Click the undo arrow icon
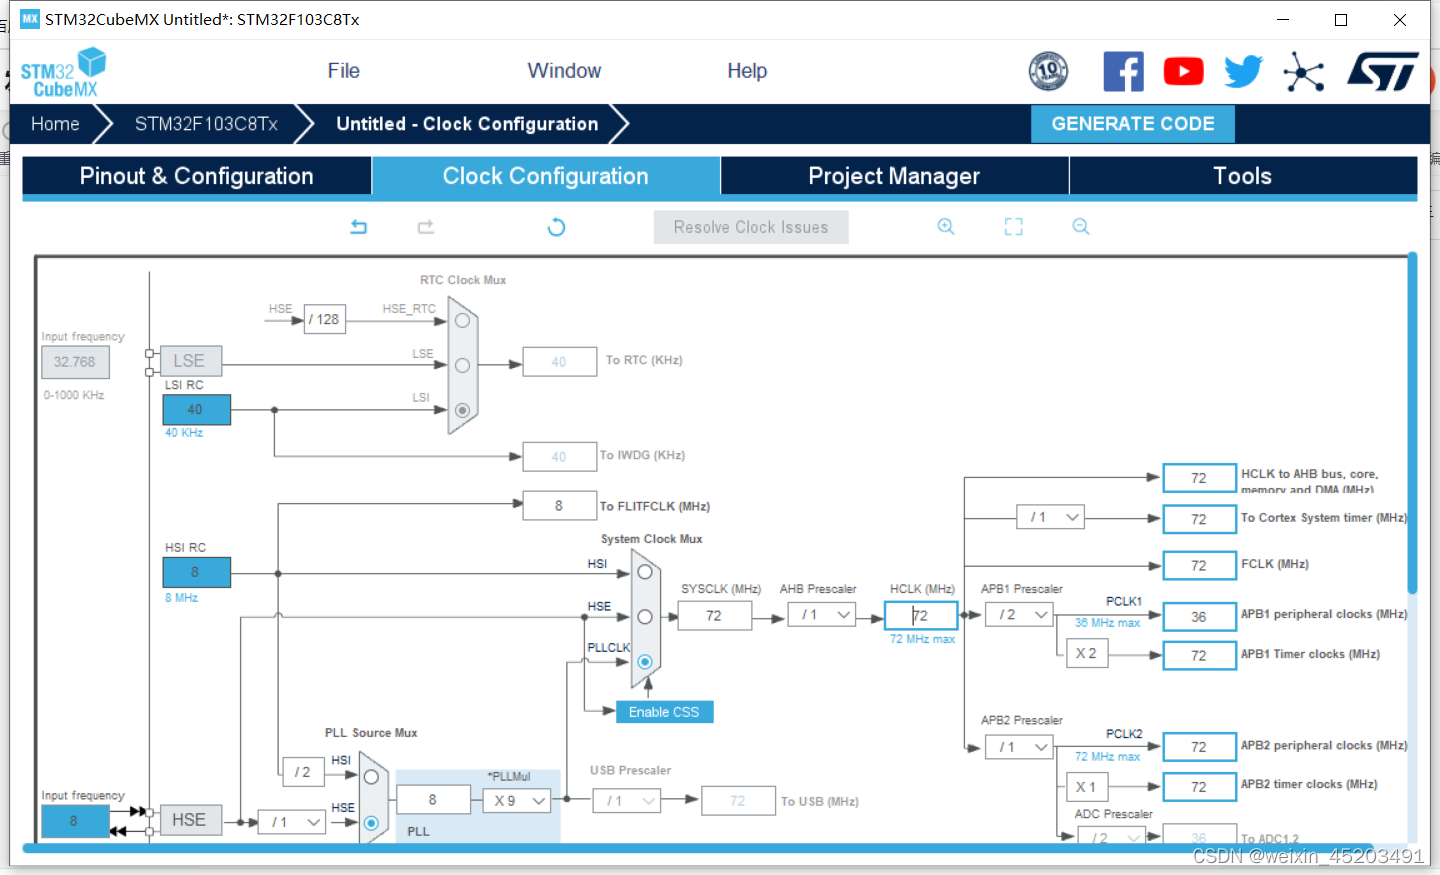Image resolution: width=1440 pixels, height=875 pixels. 358,227
